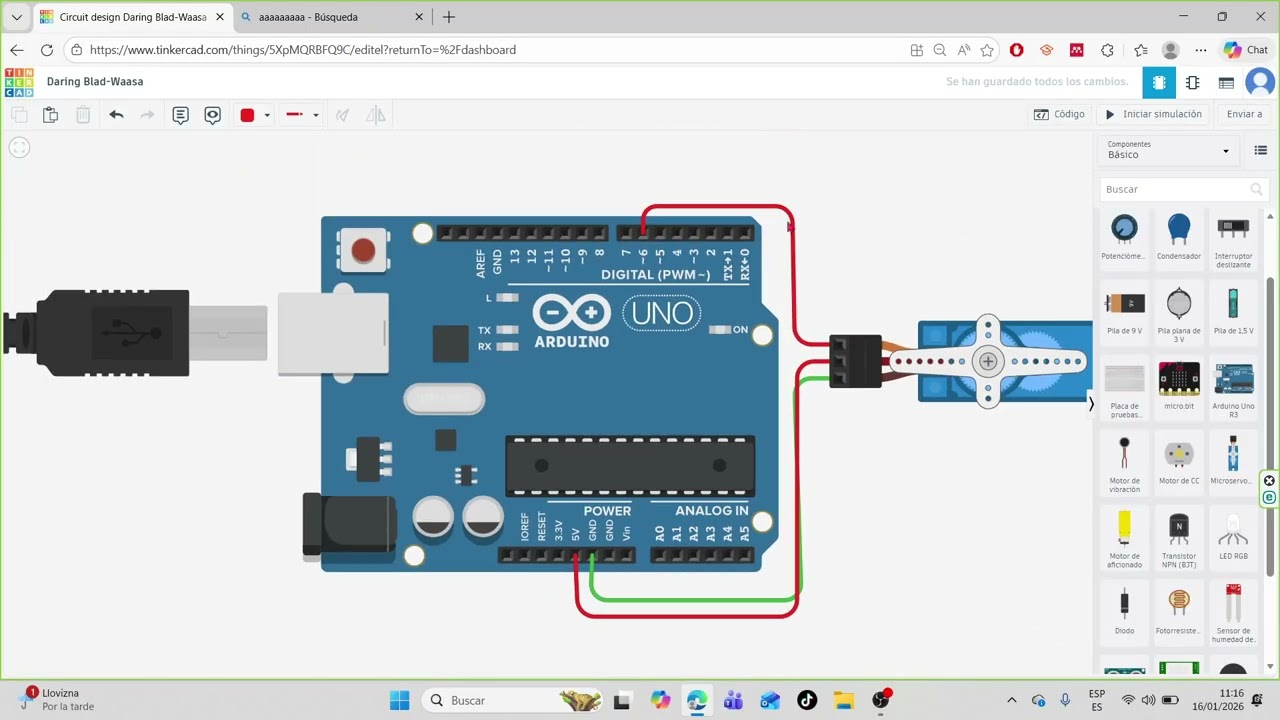Open browser settings three-dot menu
The height and width of the screenshot is (720, 1280).
1201,50
